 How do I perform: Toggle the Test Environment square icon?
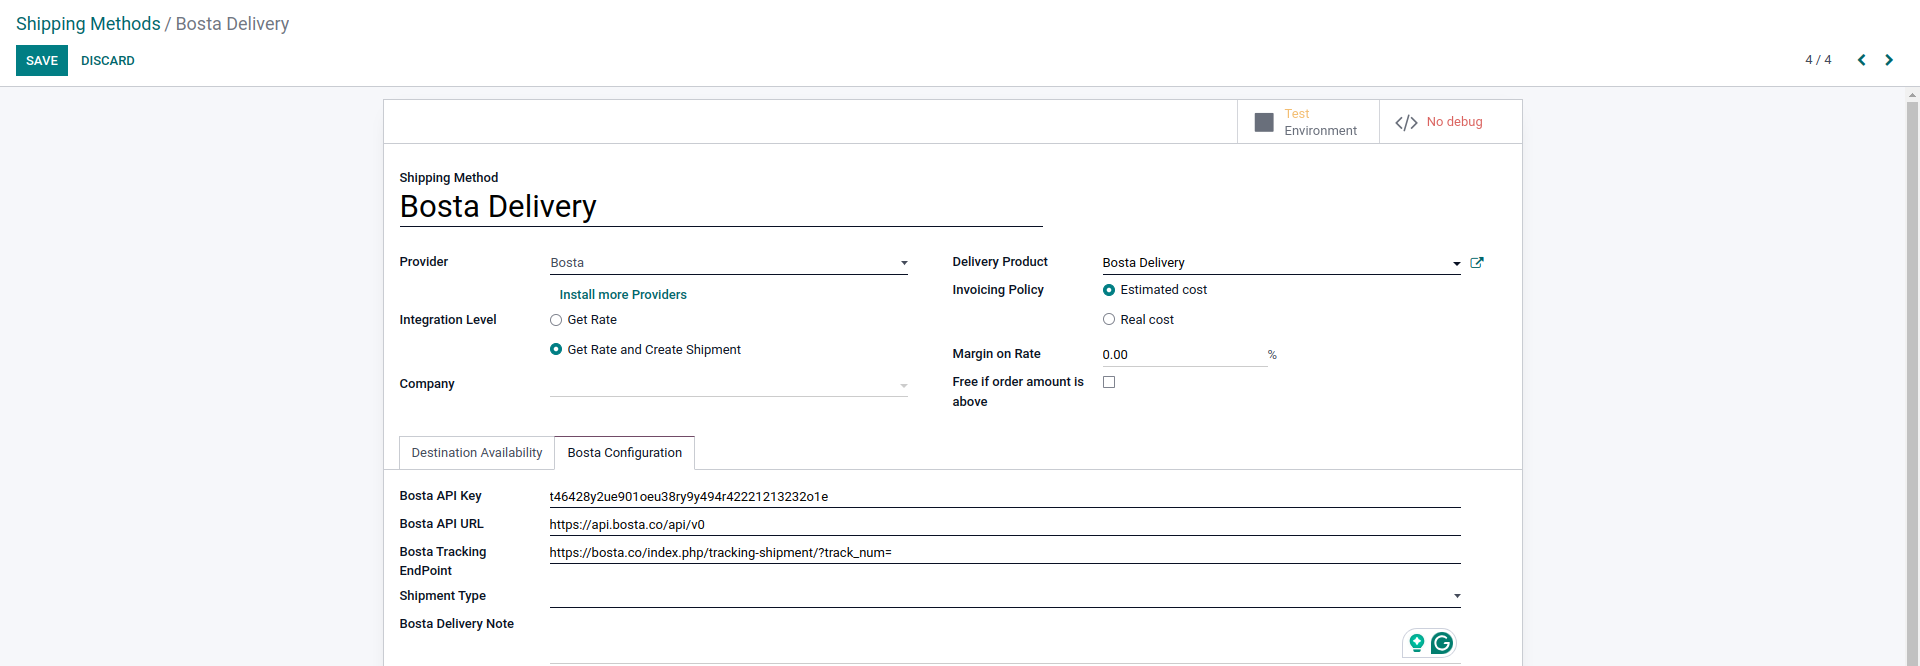1264,122
